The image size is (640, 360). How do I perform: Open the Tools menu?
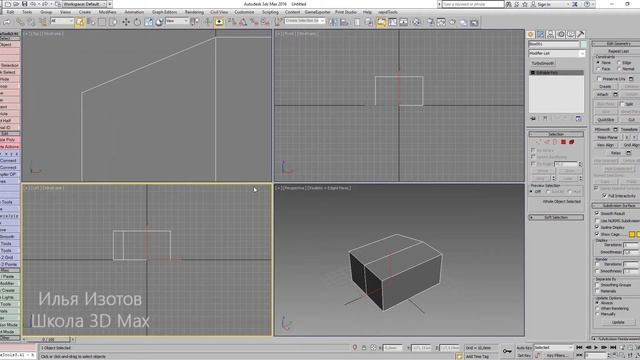point(27,12)
